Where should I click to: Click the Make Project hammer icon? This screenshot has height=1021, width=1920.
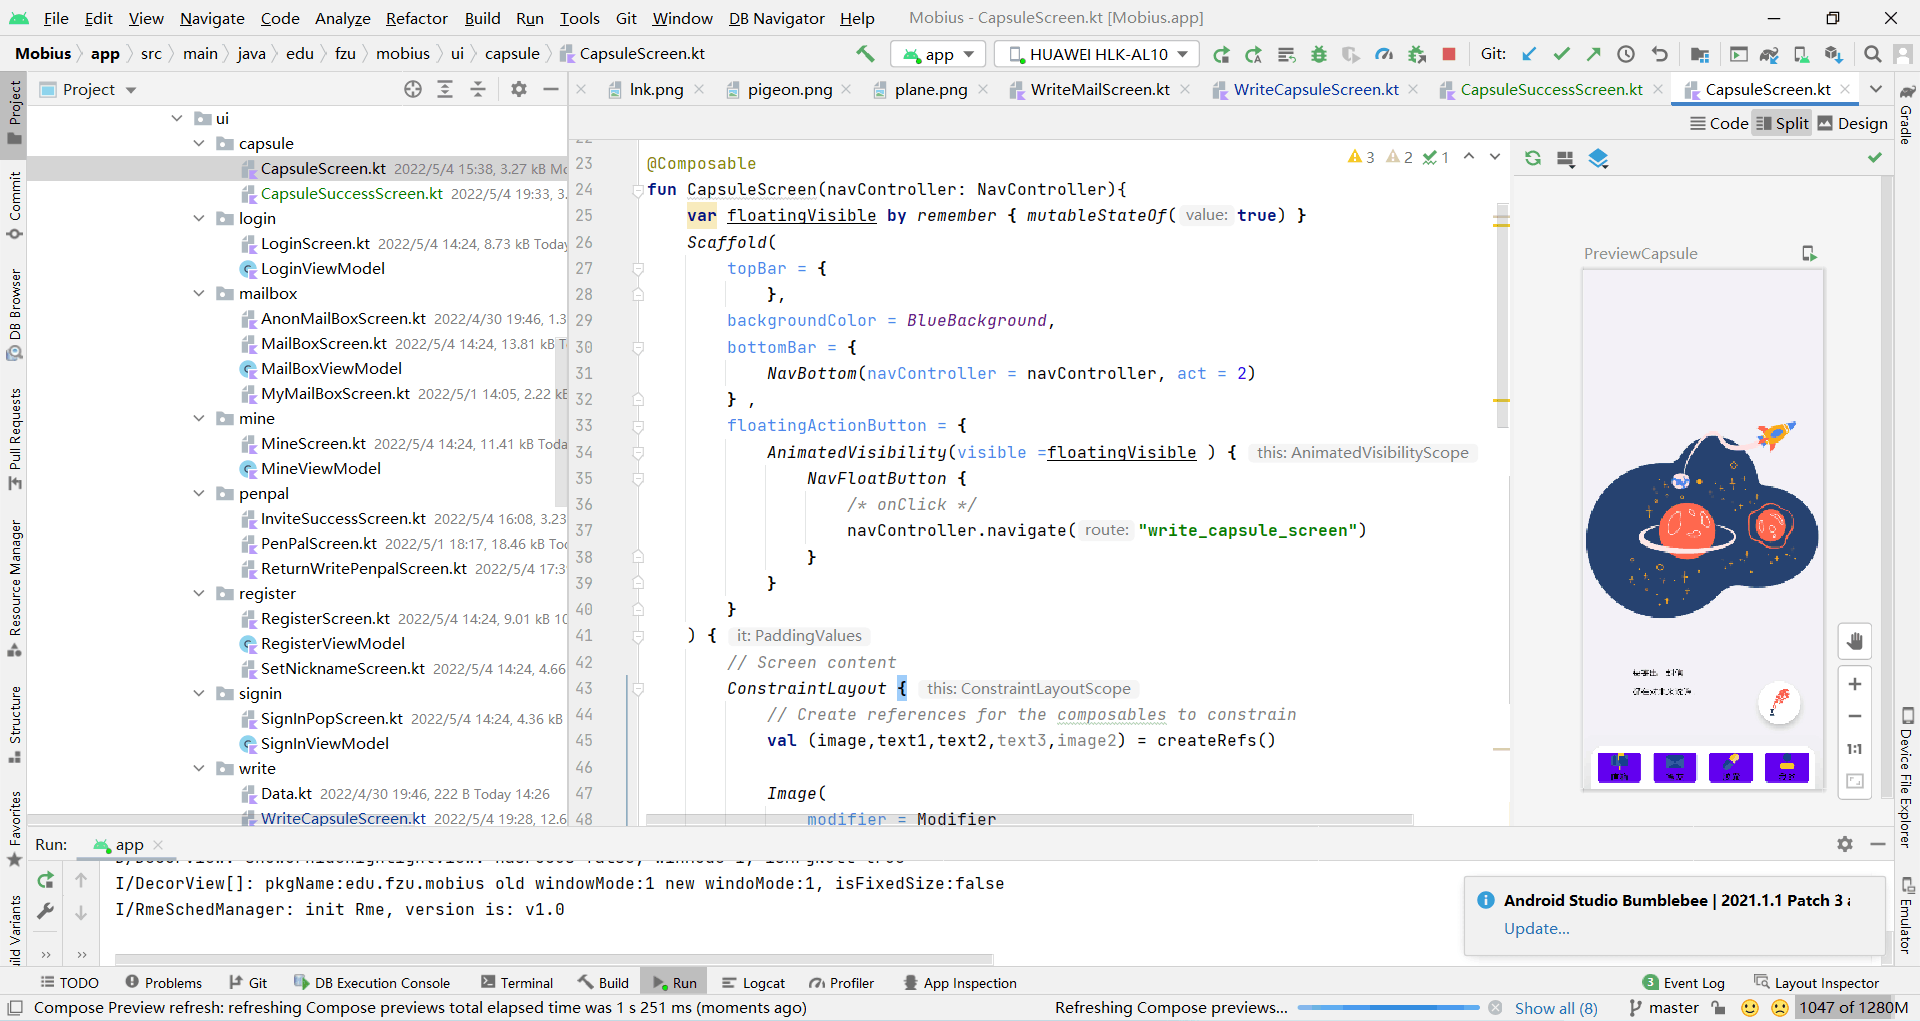tap(865, 54)
